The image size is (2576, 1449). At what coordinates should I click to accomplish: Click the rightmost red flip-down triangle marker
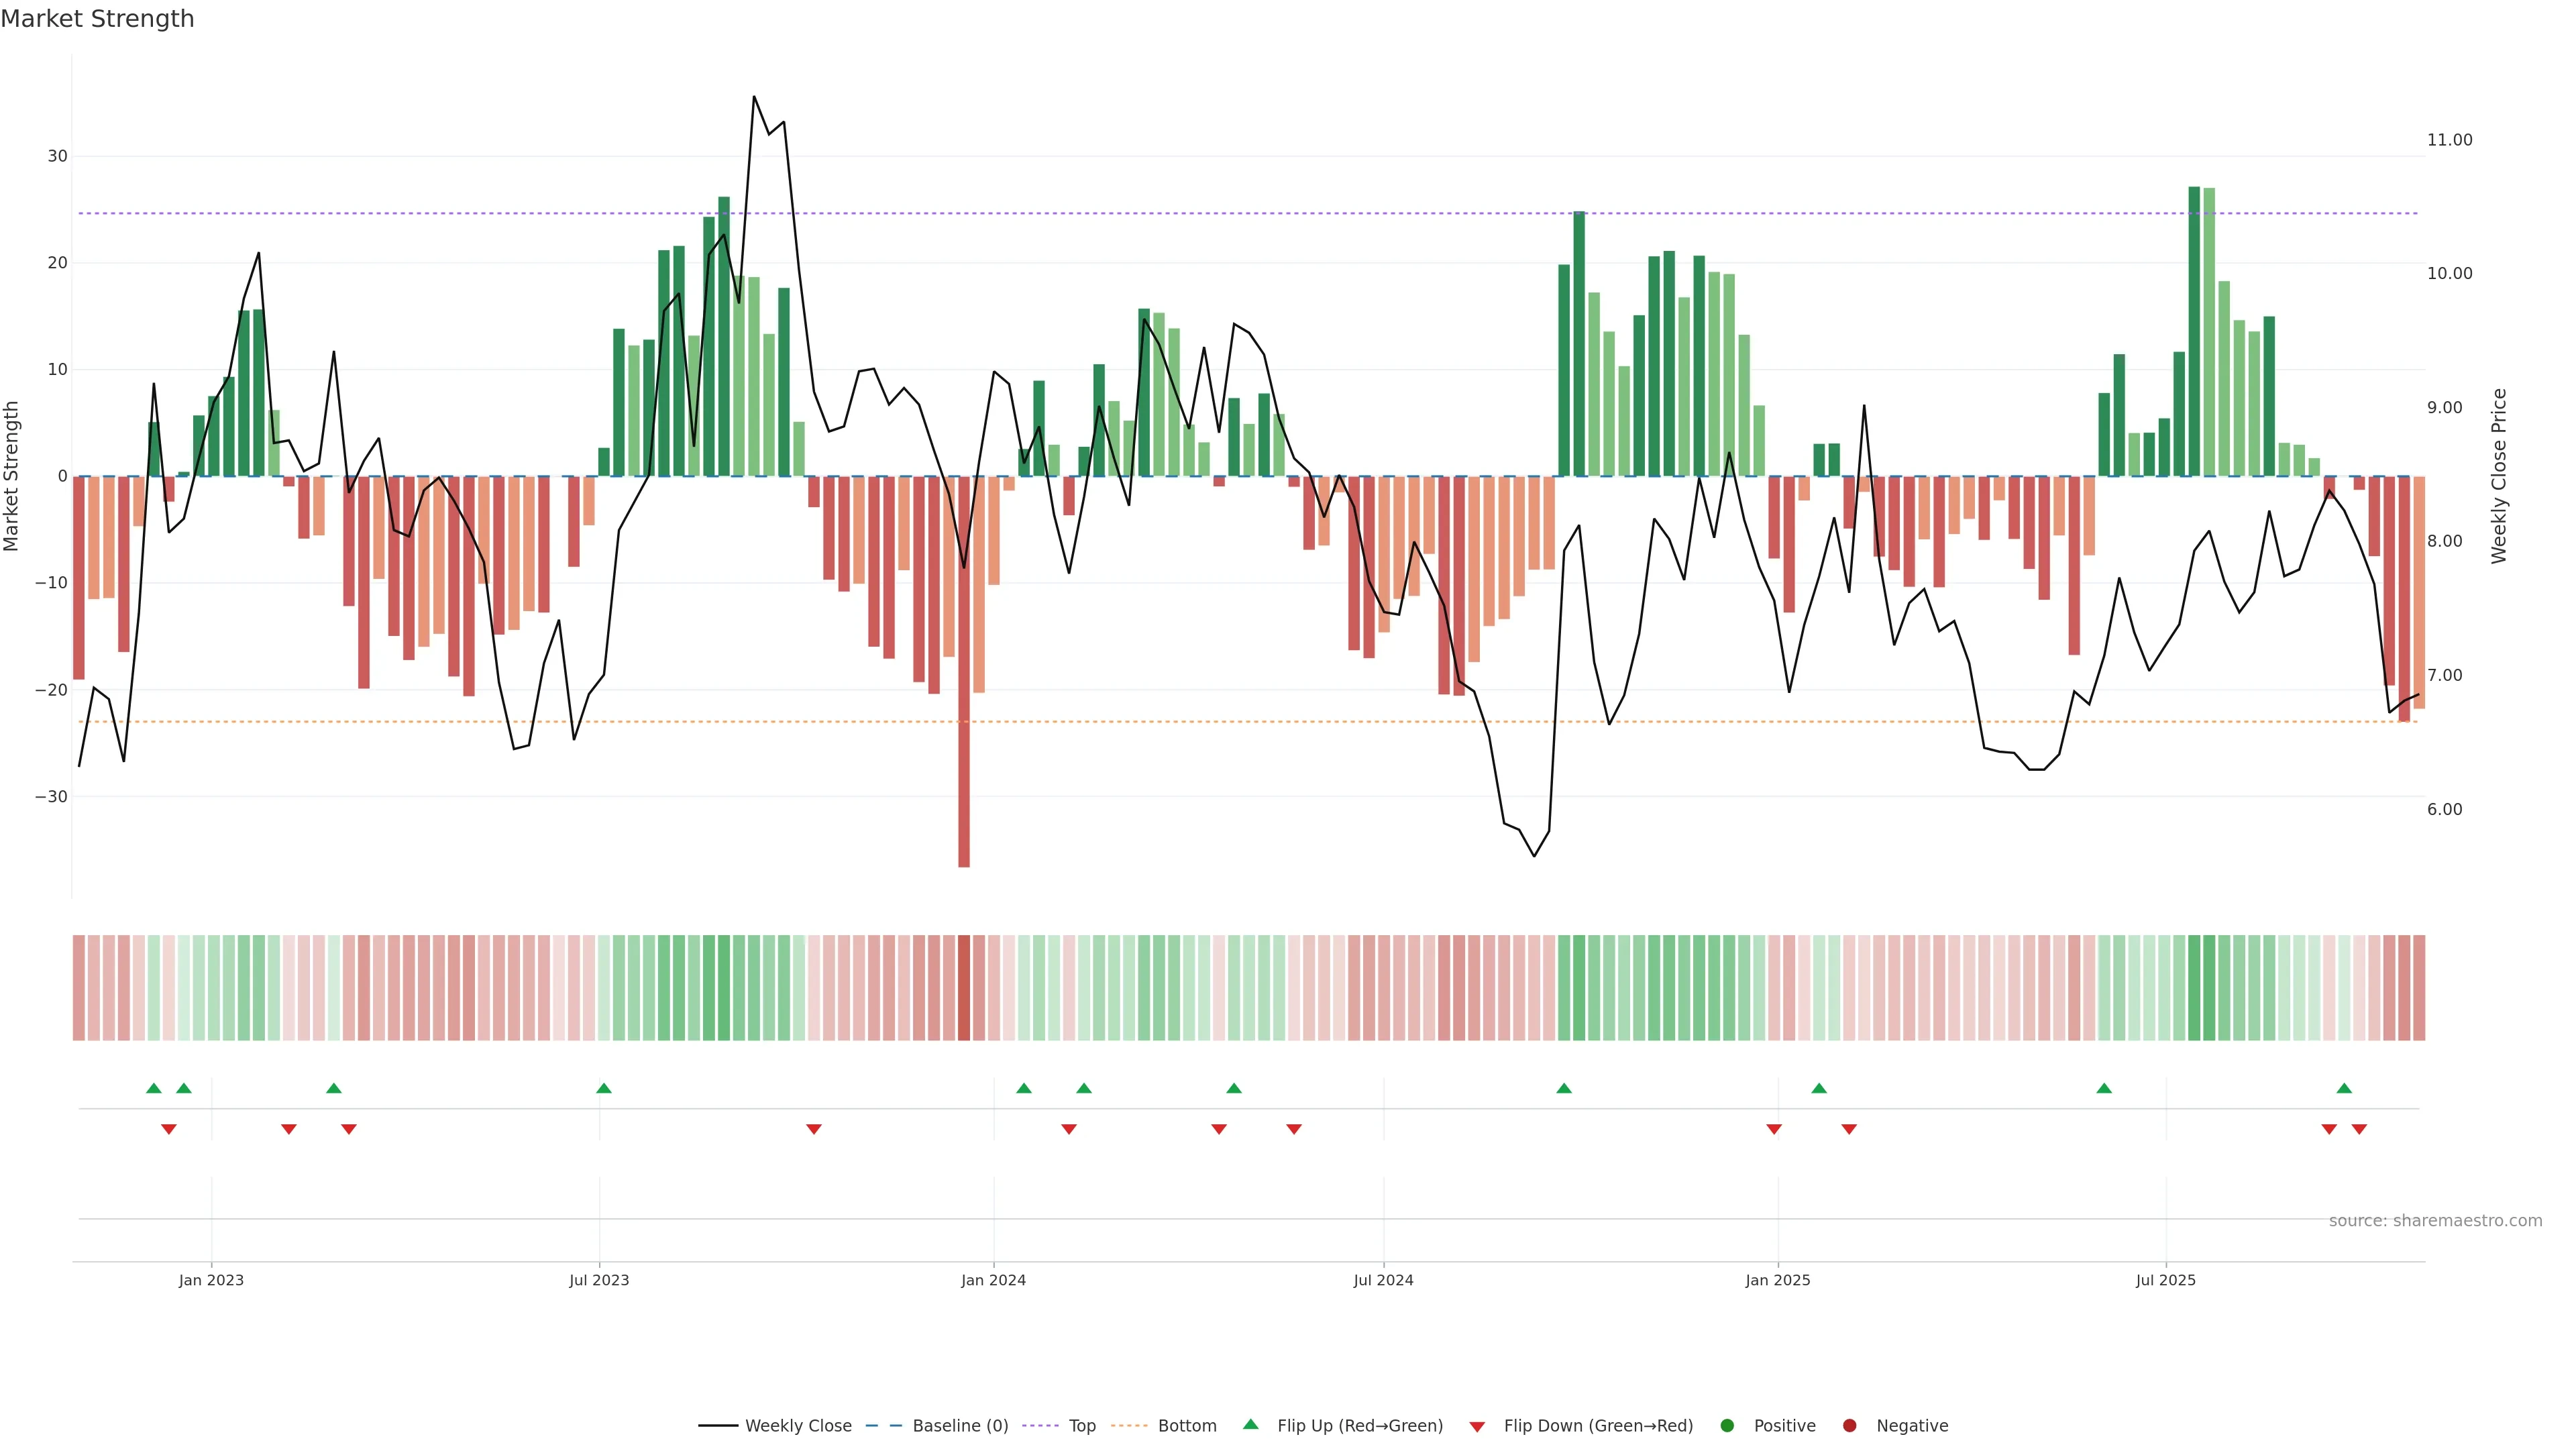tap(2359, 1129)
